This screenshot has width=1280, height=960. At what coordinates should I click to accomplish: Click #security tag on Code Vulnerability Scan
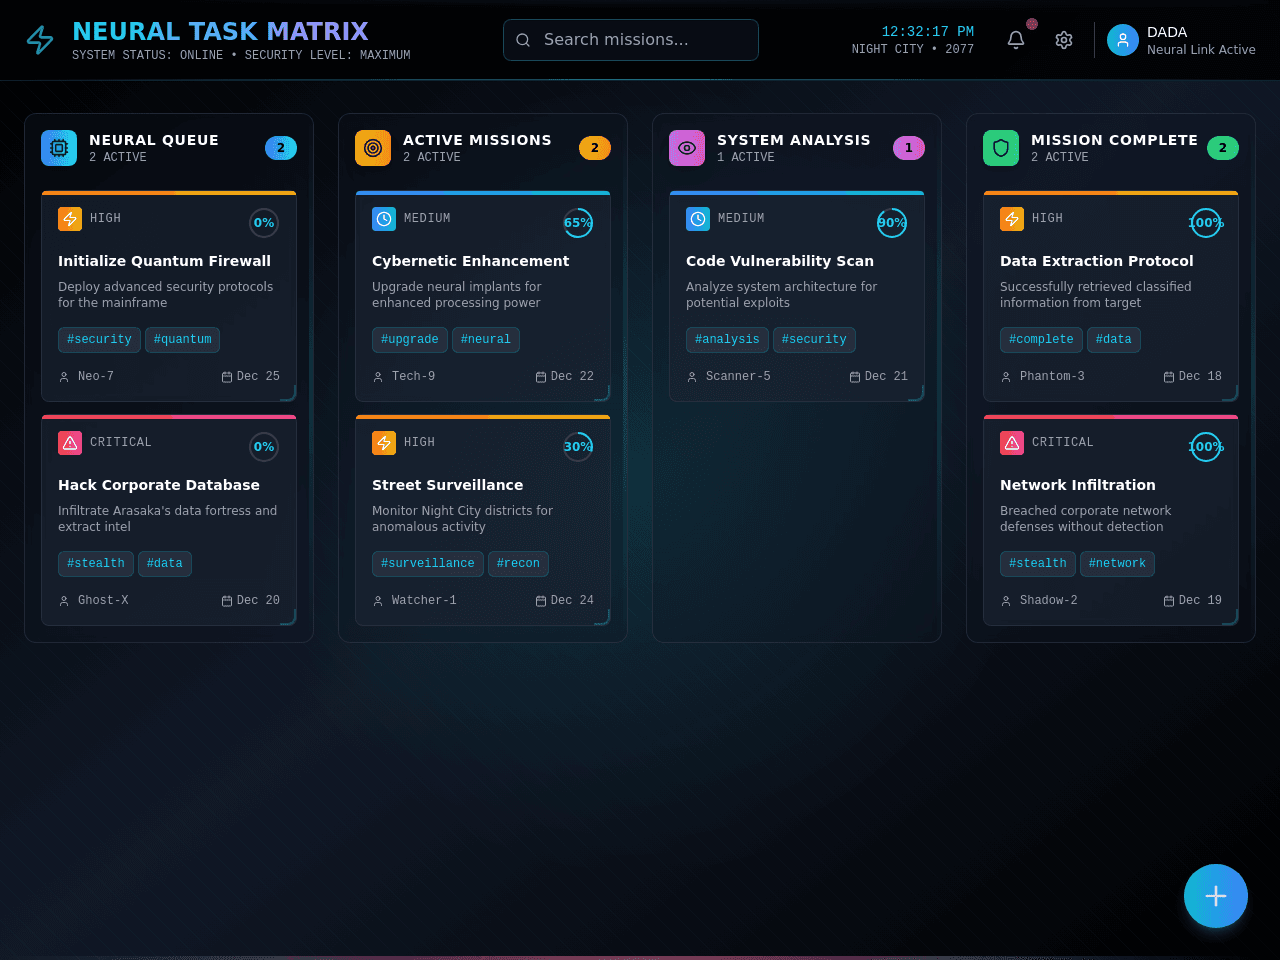pyautogui.click(x=814, y=340)
